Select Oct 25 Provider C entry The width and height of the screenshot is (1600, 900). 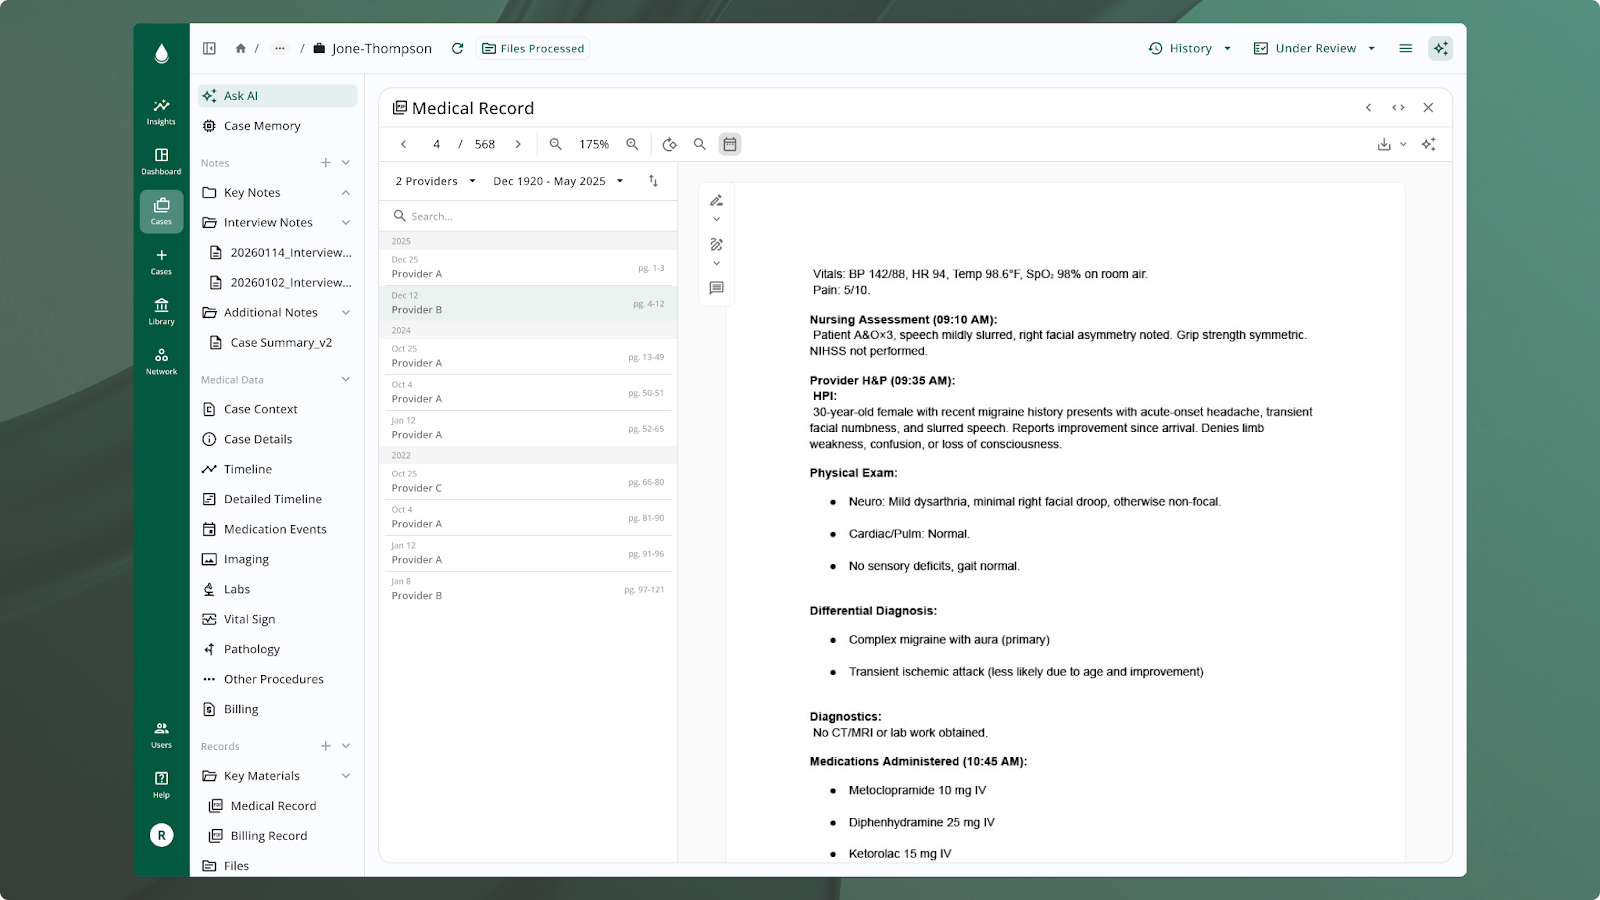pos(528,481)
